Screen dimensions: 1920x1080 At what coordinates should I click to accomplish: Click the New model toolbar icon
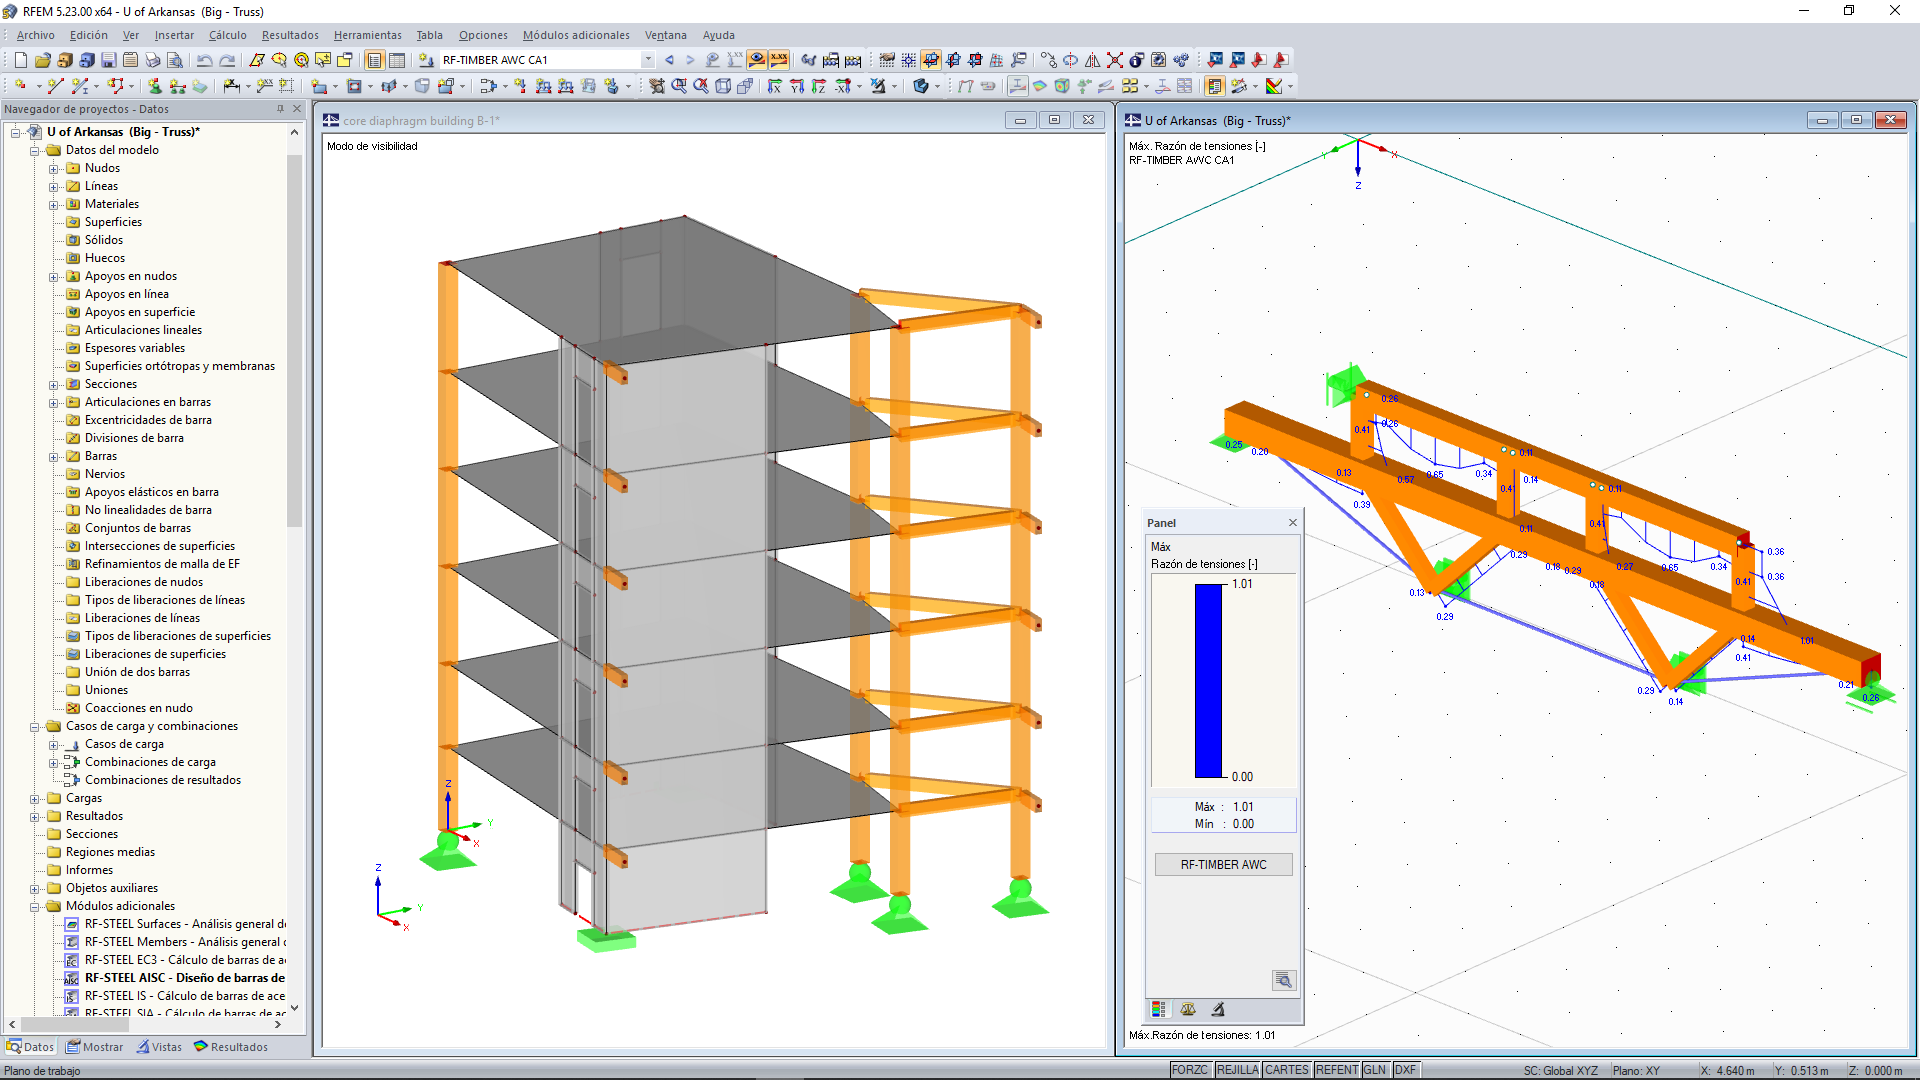point(20,60)
